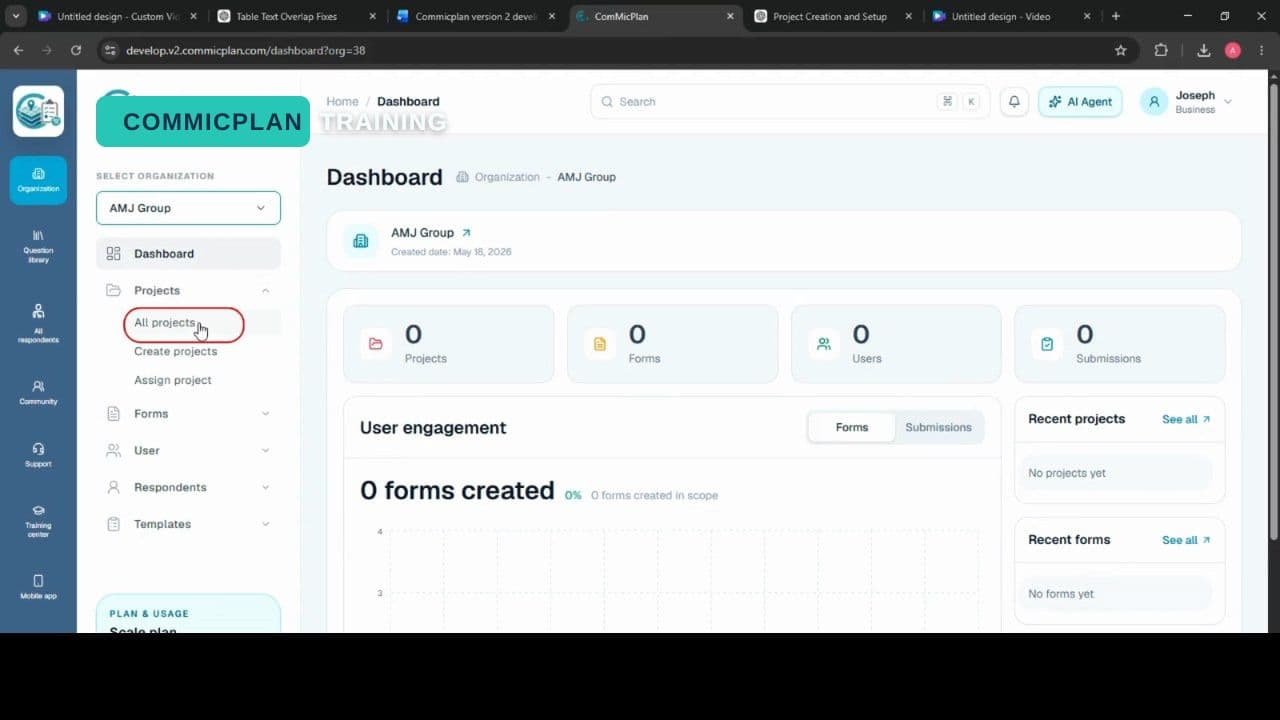This screenshot has width=1280, height=720.
Task: Select Dashboard in the sidebar
Action: coord(188,254)
